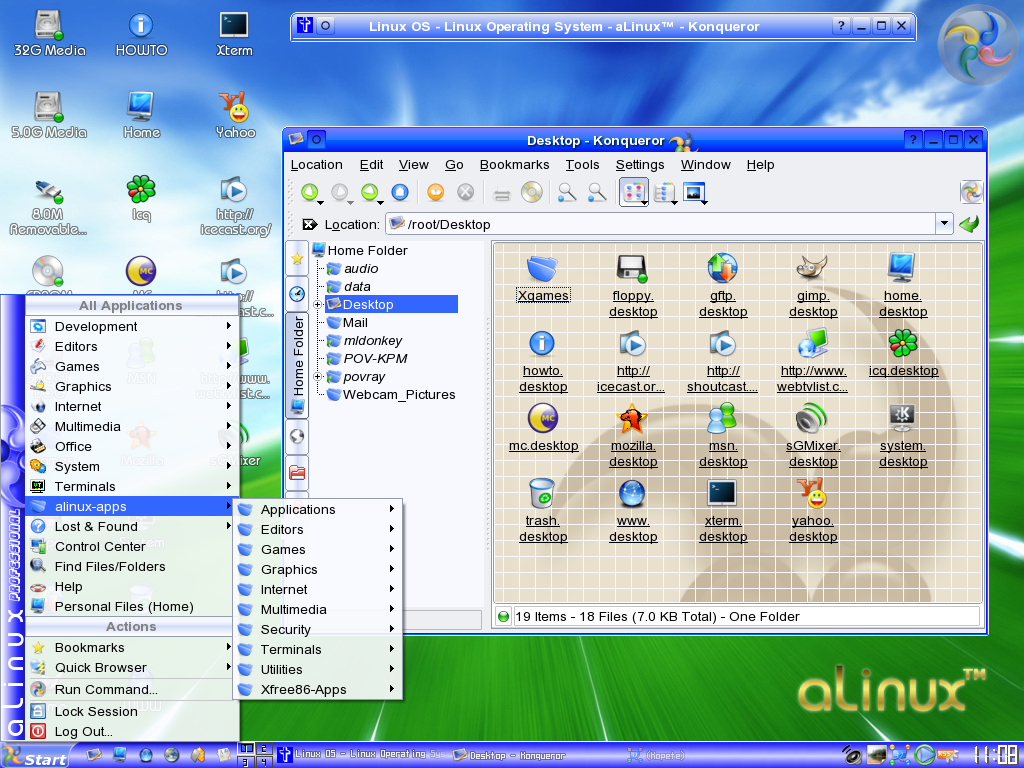The image size is (1024, 768).
Task: Switch to Icon View mode button
Action: pyautogui.click(x=633, y=192)
